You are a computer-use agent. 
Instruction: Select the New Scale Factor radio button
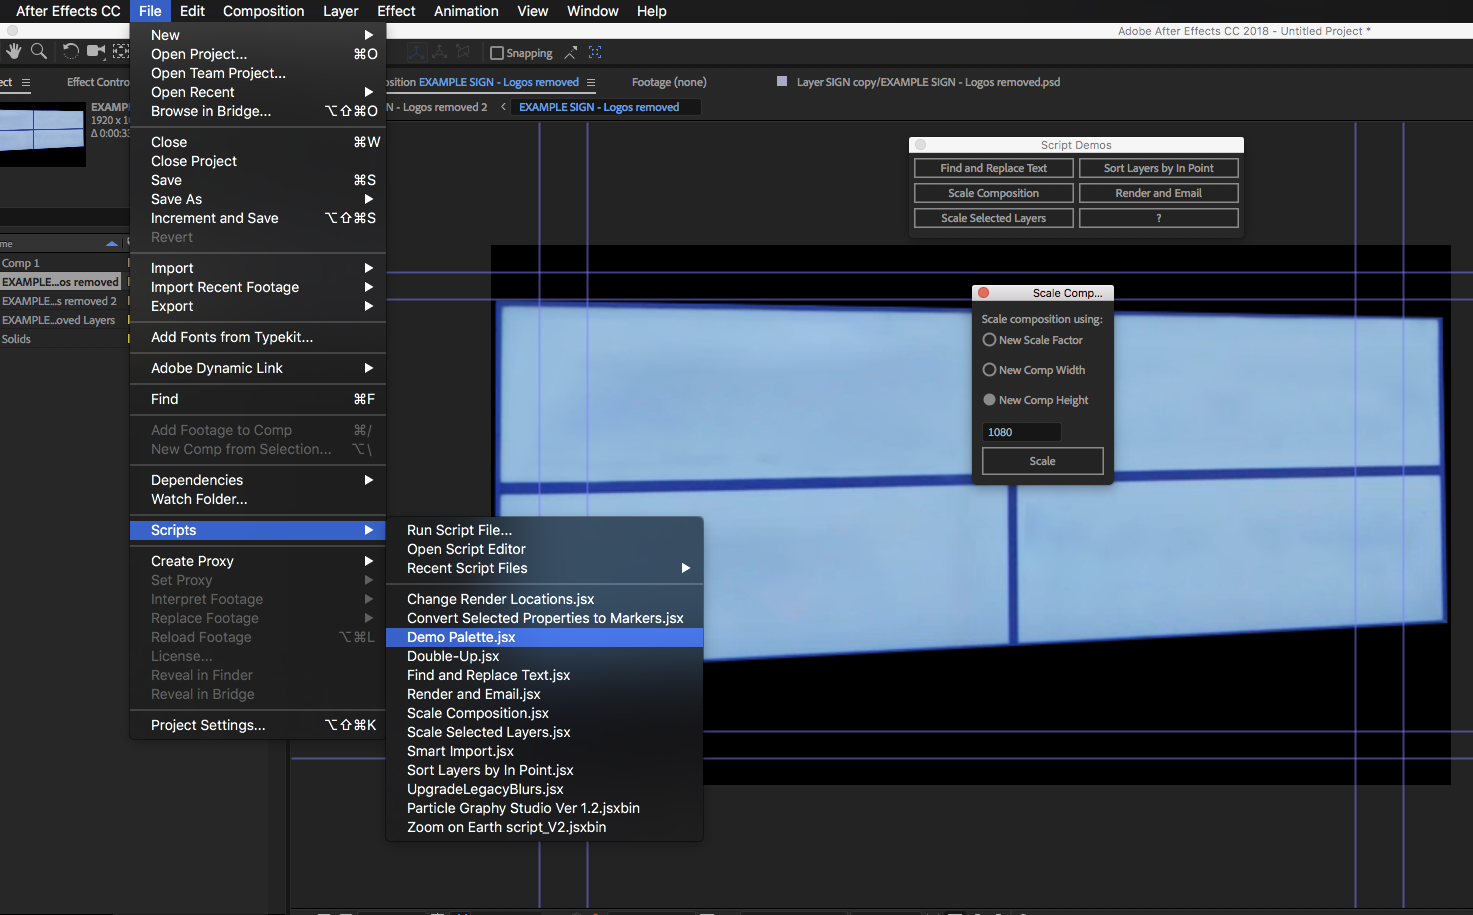(989, 340)
